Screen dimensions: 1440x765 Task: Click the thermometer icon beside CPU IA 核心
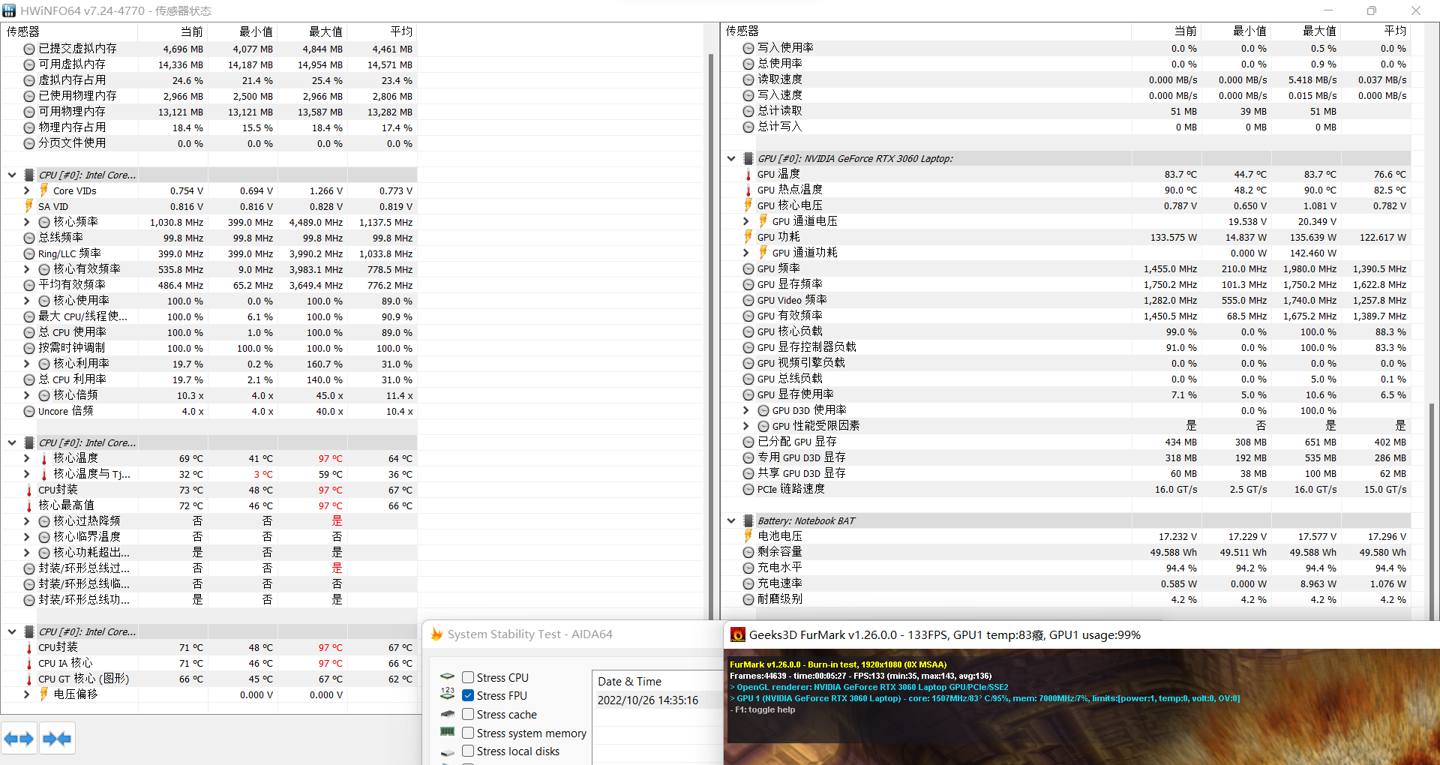coord(28,663)
